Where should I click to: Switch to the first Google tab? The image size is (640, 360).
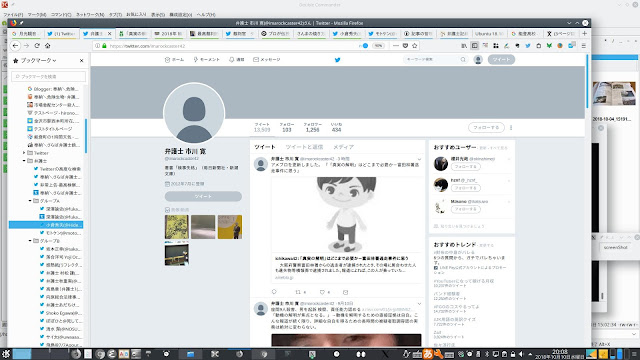[x=24, y=33]
